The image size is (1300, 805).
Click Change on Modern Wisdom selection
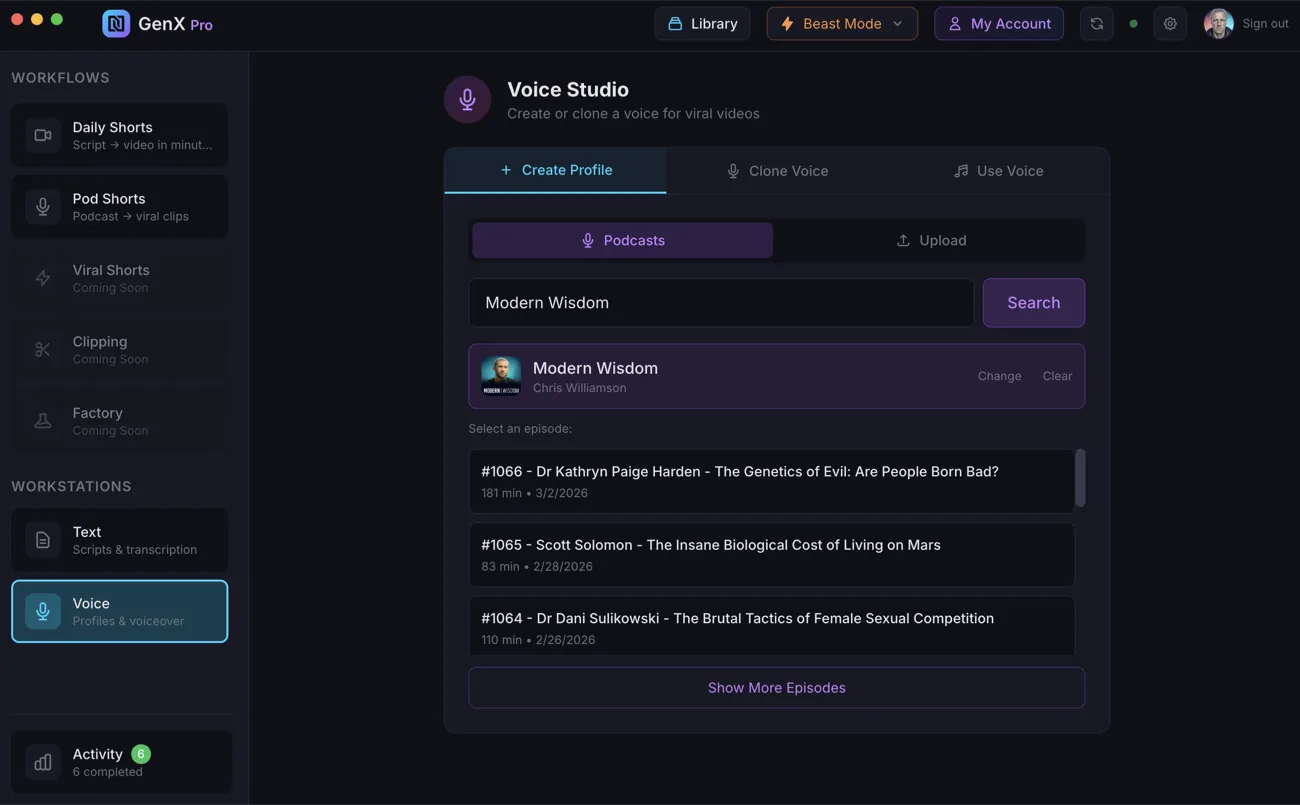[x=999, y=375]
